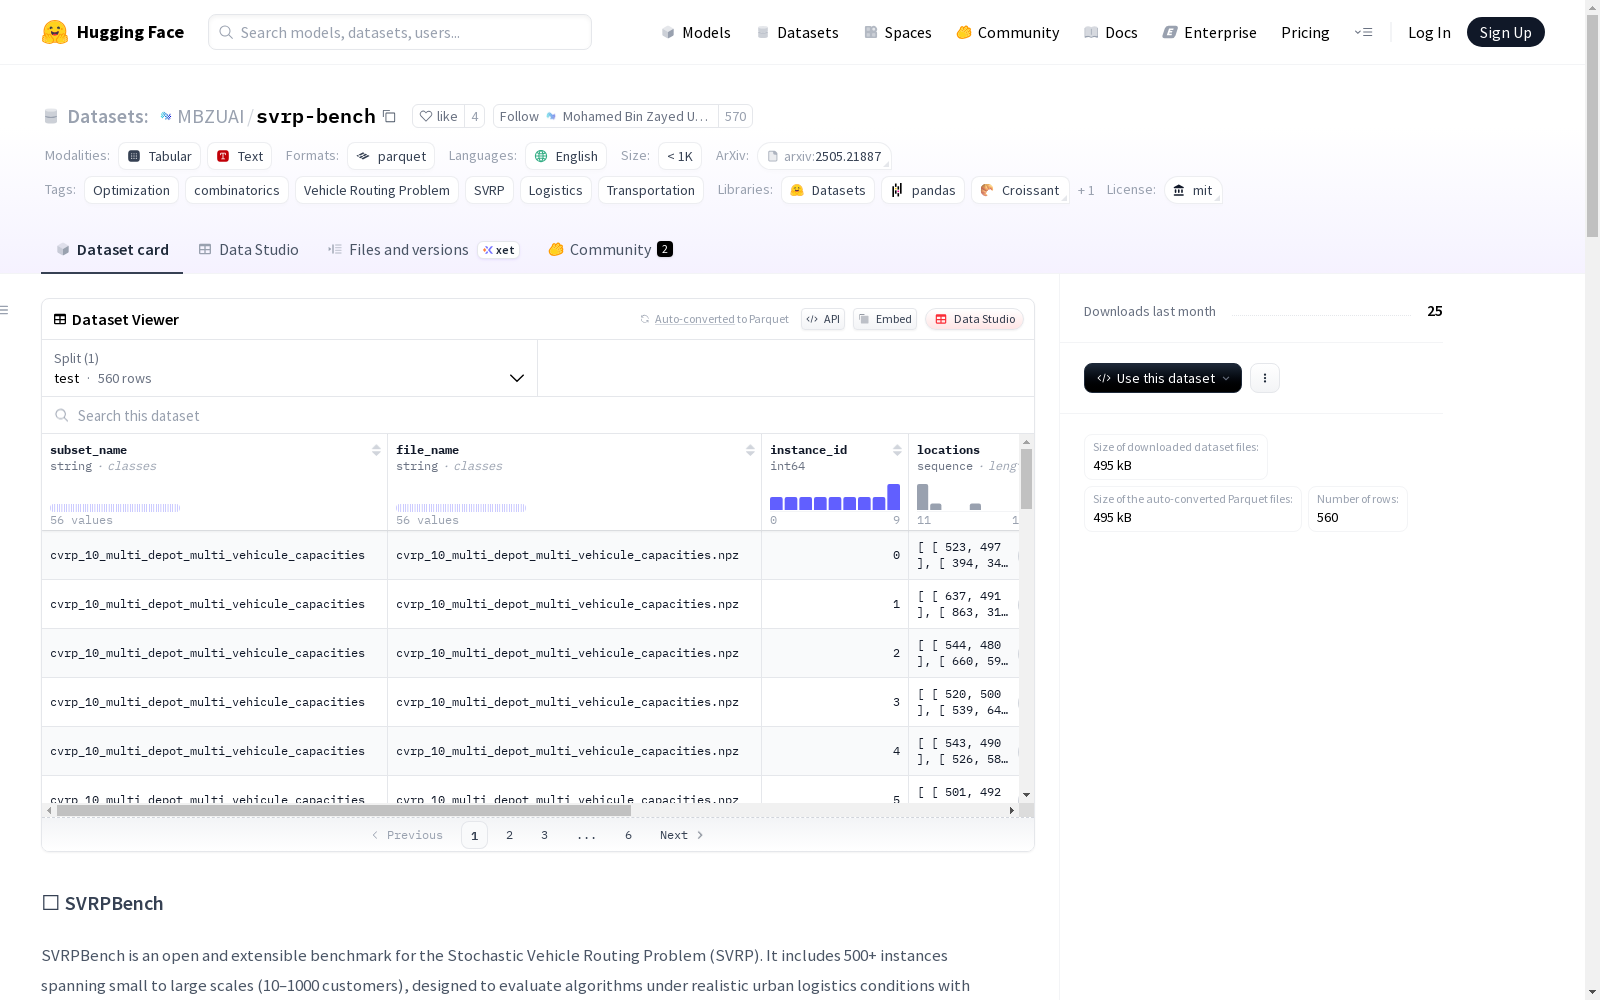Open the arxiv:2505.21887 paper tag
Viewport: 1600px width, 1000px height.
pos(824,156)
